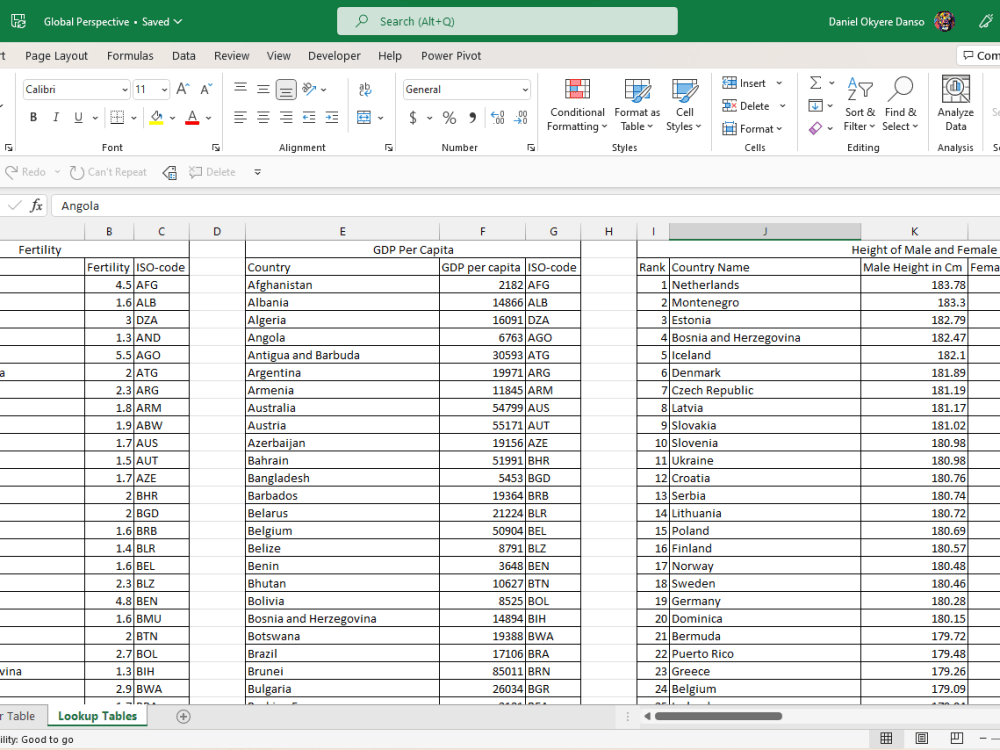
Task: Select the Lookup Tables sheet tab
Action: 97,716
